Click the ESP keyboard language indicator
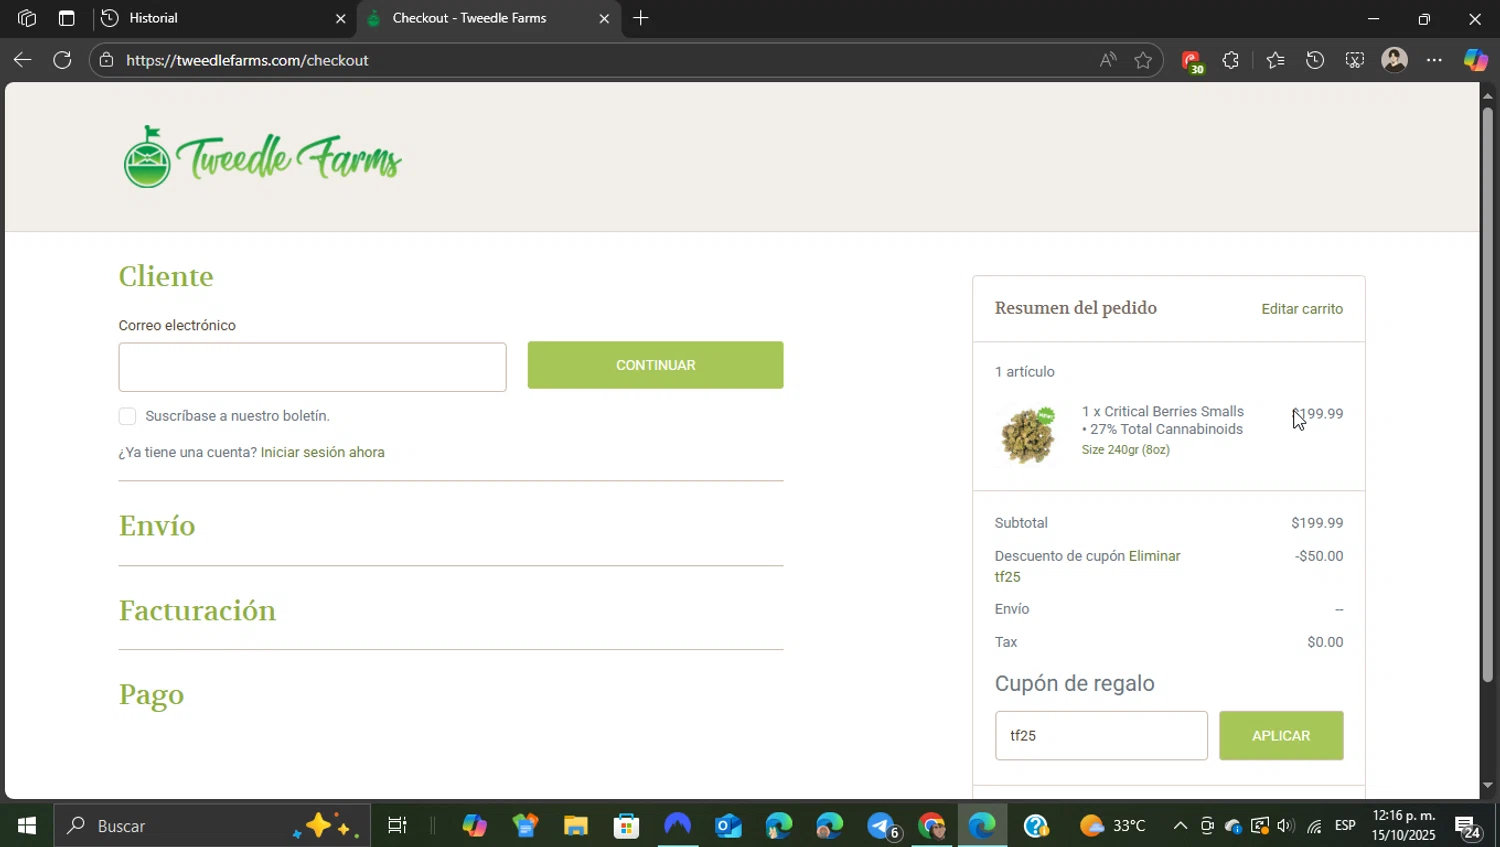 click(x=1345, y=826)
